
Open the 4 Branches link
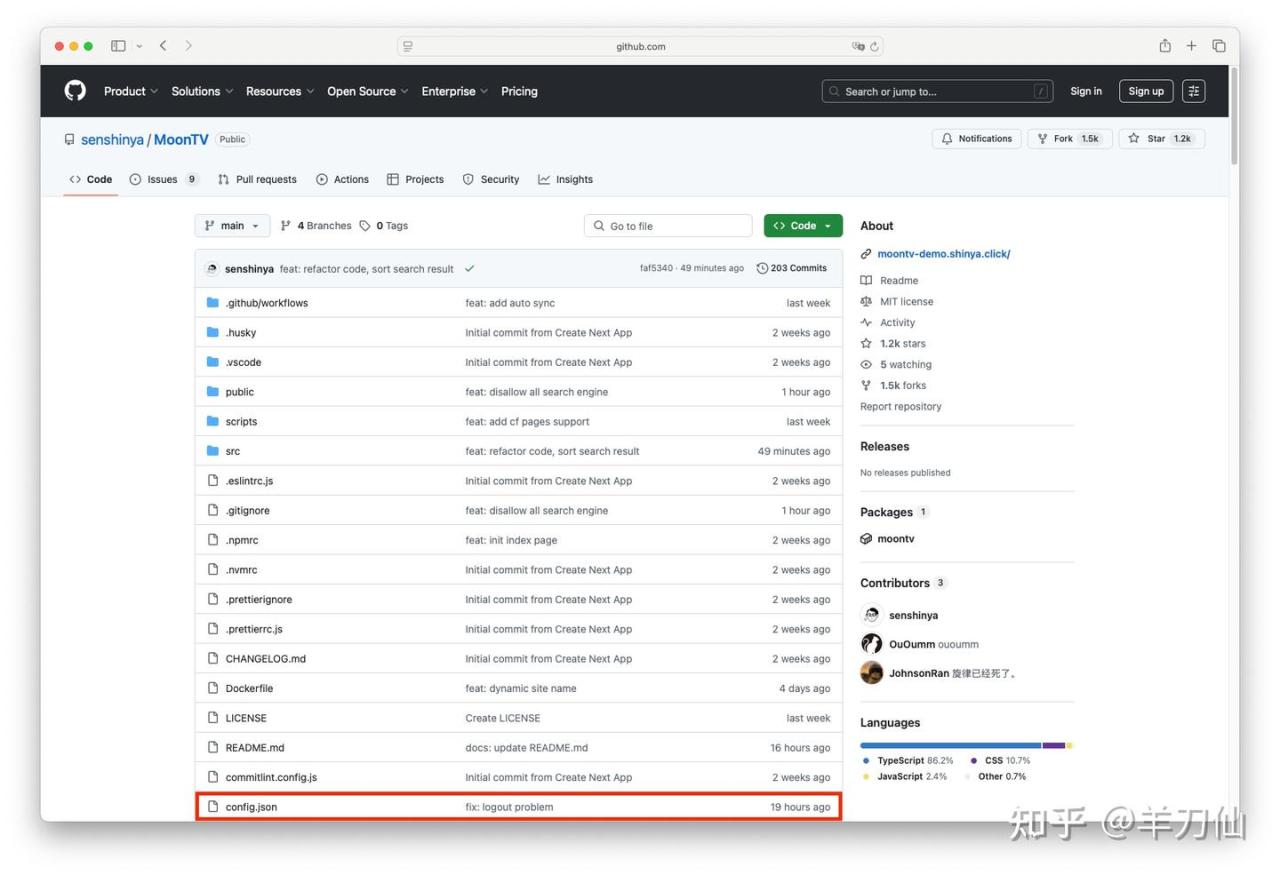(x=316, y=226)
